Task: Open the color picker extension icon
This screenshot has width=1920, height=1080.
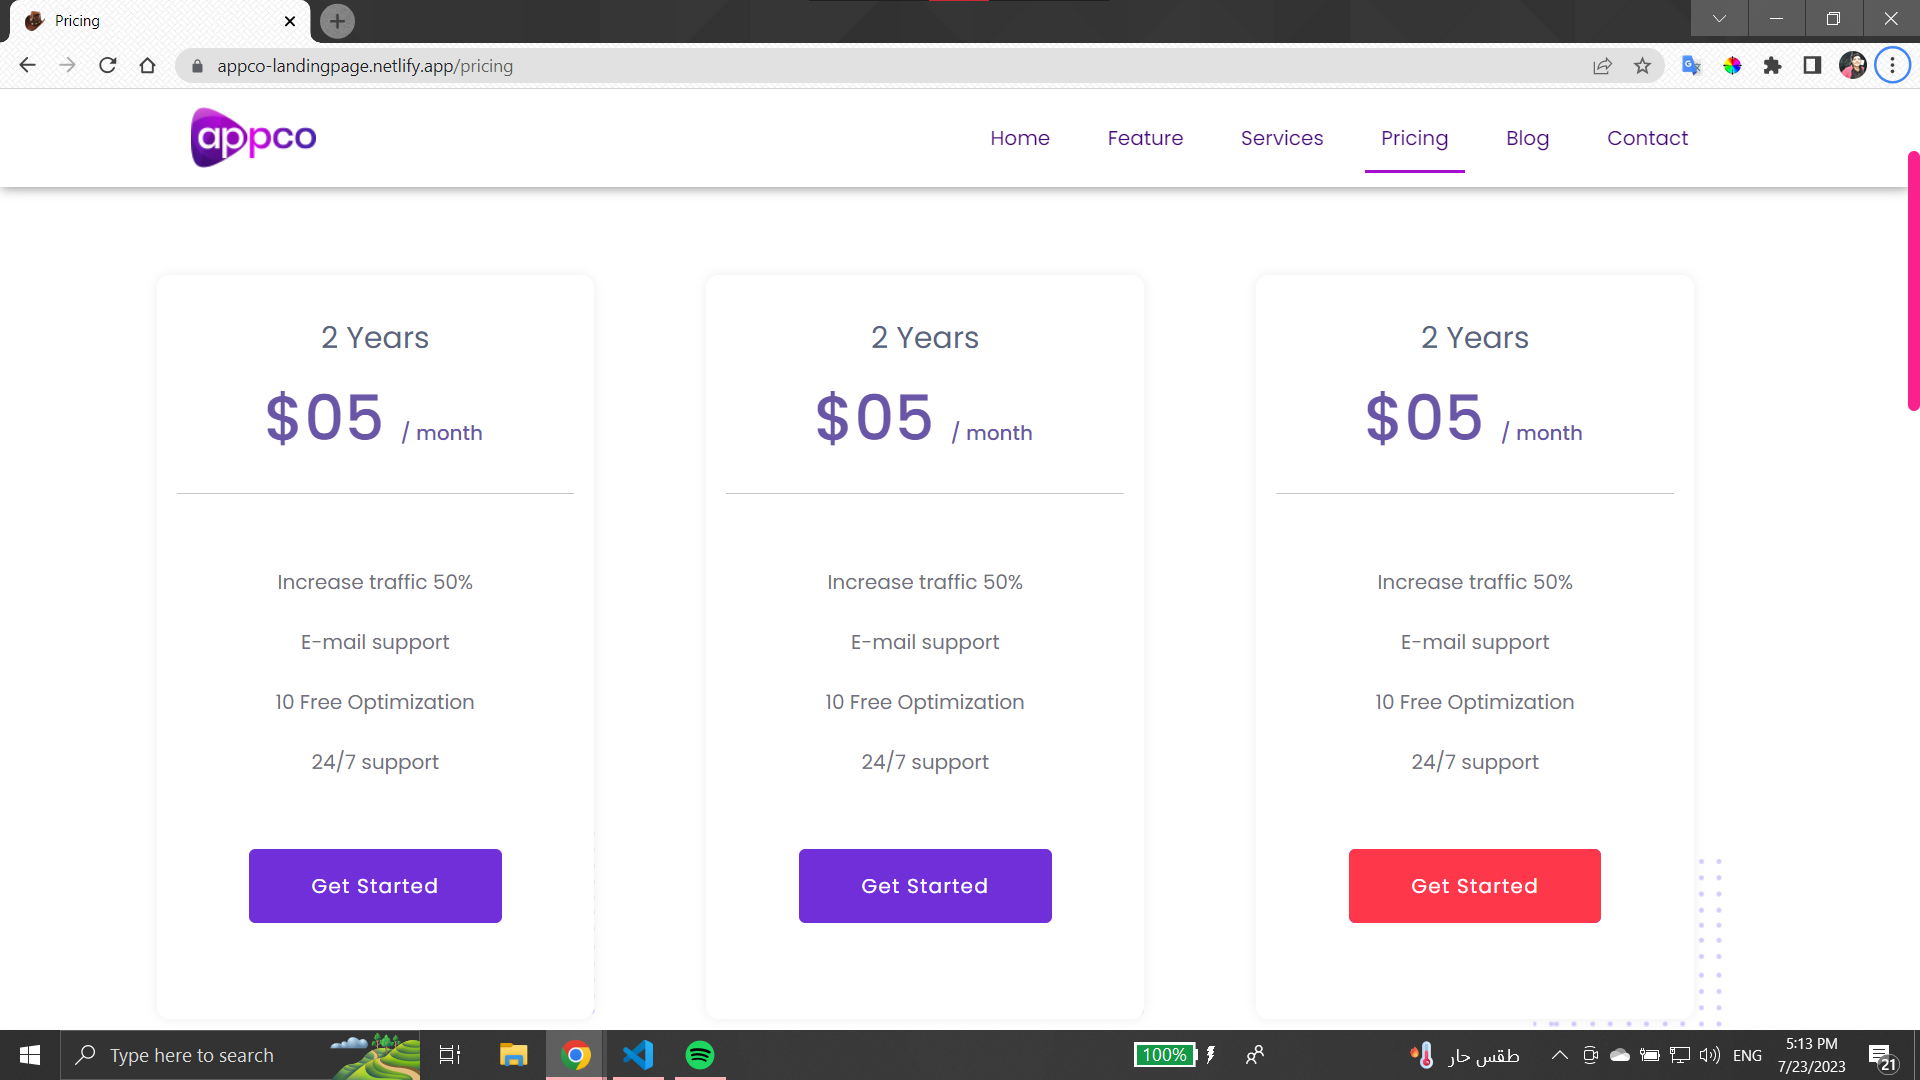Action: pos(1732,66)
